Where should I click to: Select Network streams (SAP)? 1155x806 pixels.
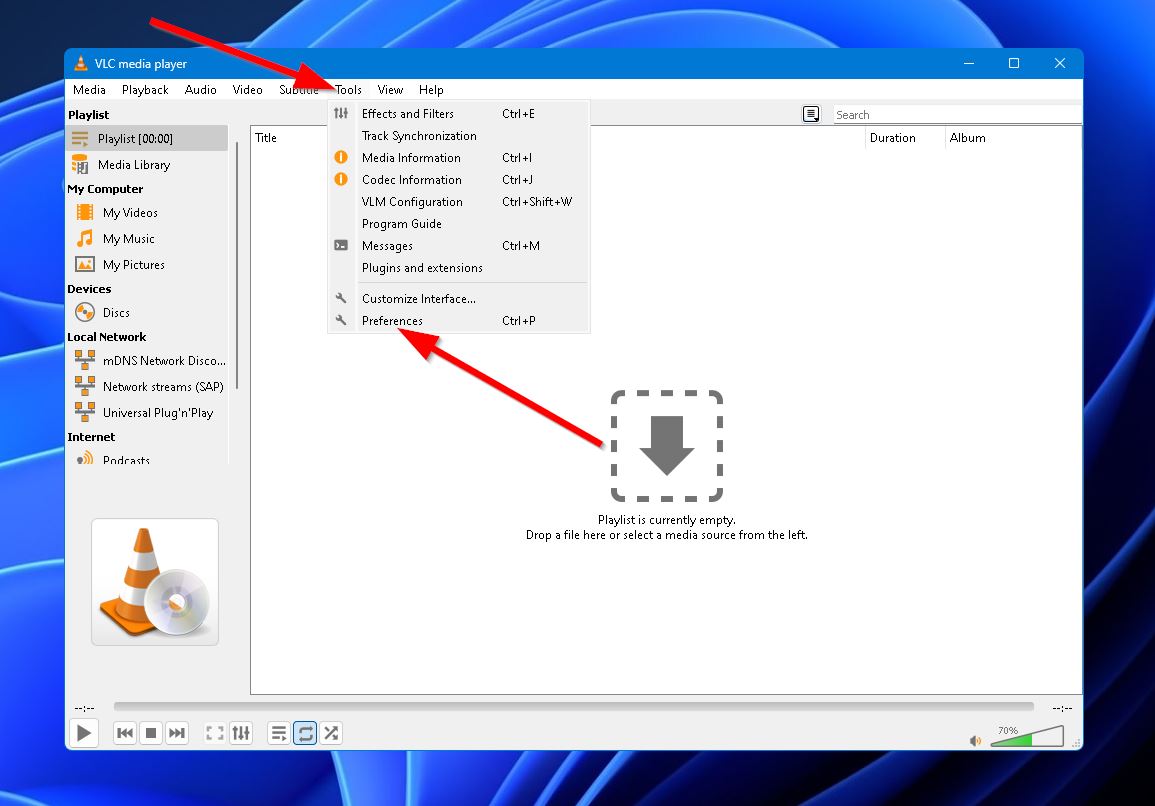(147, 387)
